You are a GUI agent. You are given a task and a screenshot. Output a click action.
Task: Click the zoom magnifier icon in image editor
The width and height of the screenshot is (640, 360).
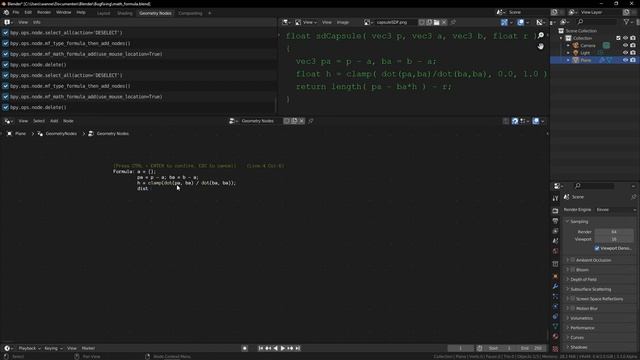click(540, 36)
